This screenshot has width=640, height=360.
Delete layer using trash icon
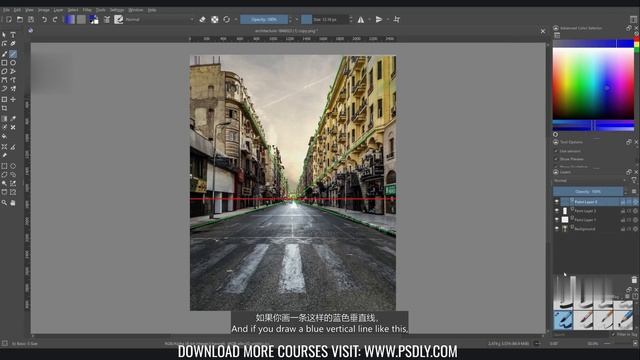point(634,280)
